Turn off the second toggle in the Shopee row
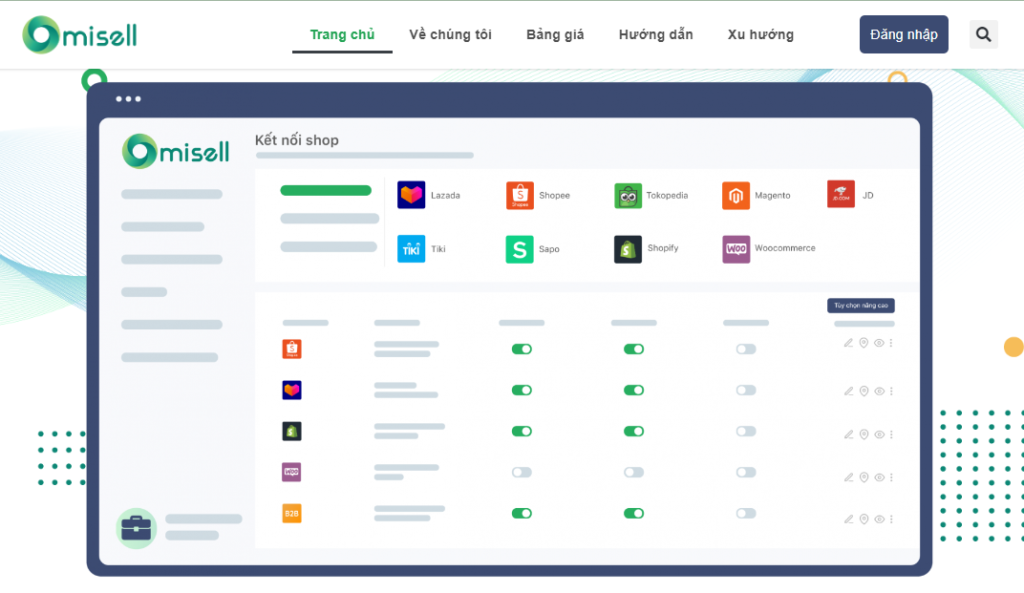The height and width of the screenshot is (593, 1024). 634,349
